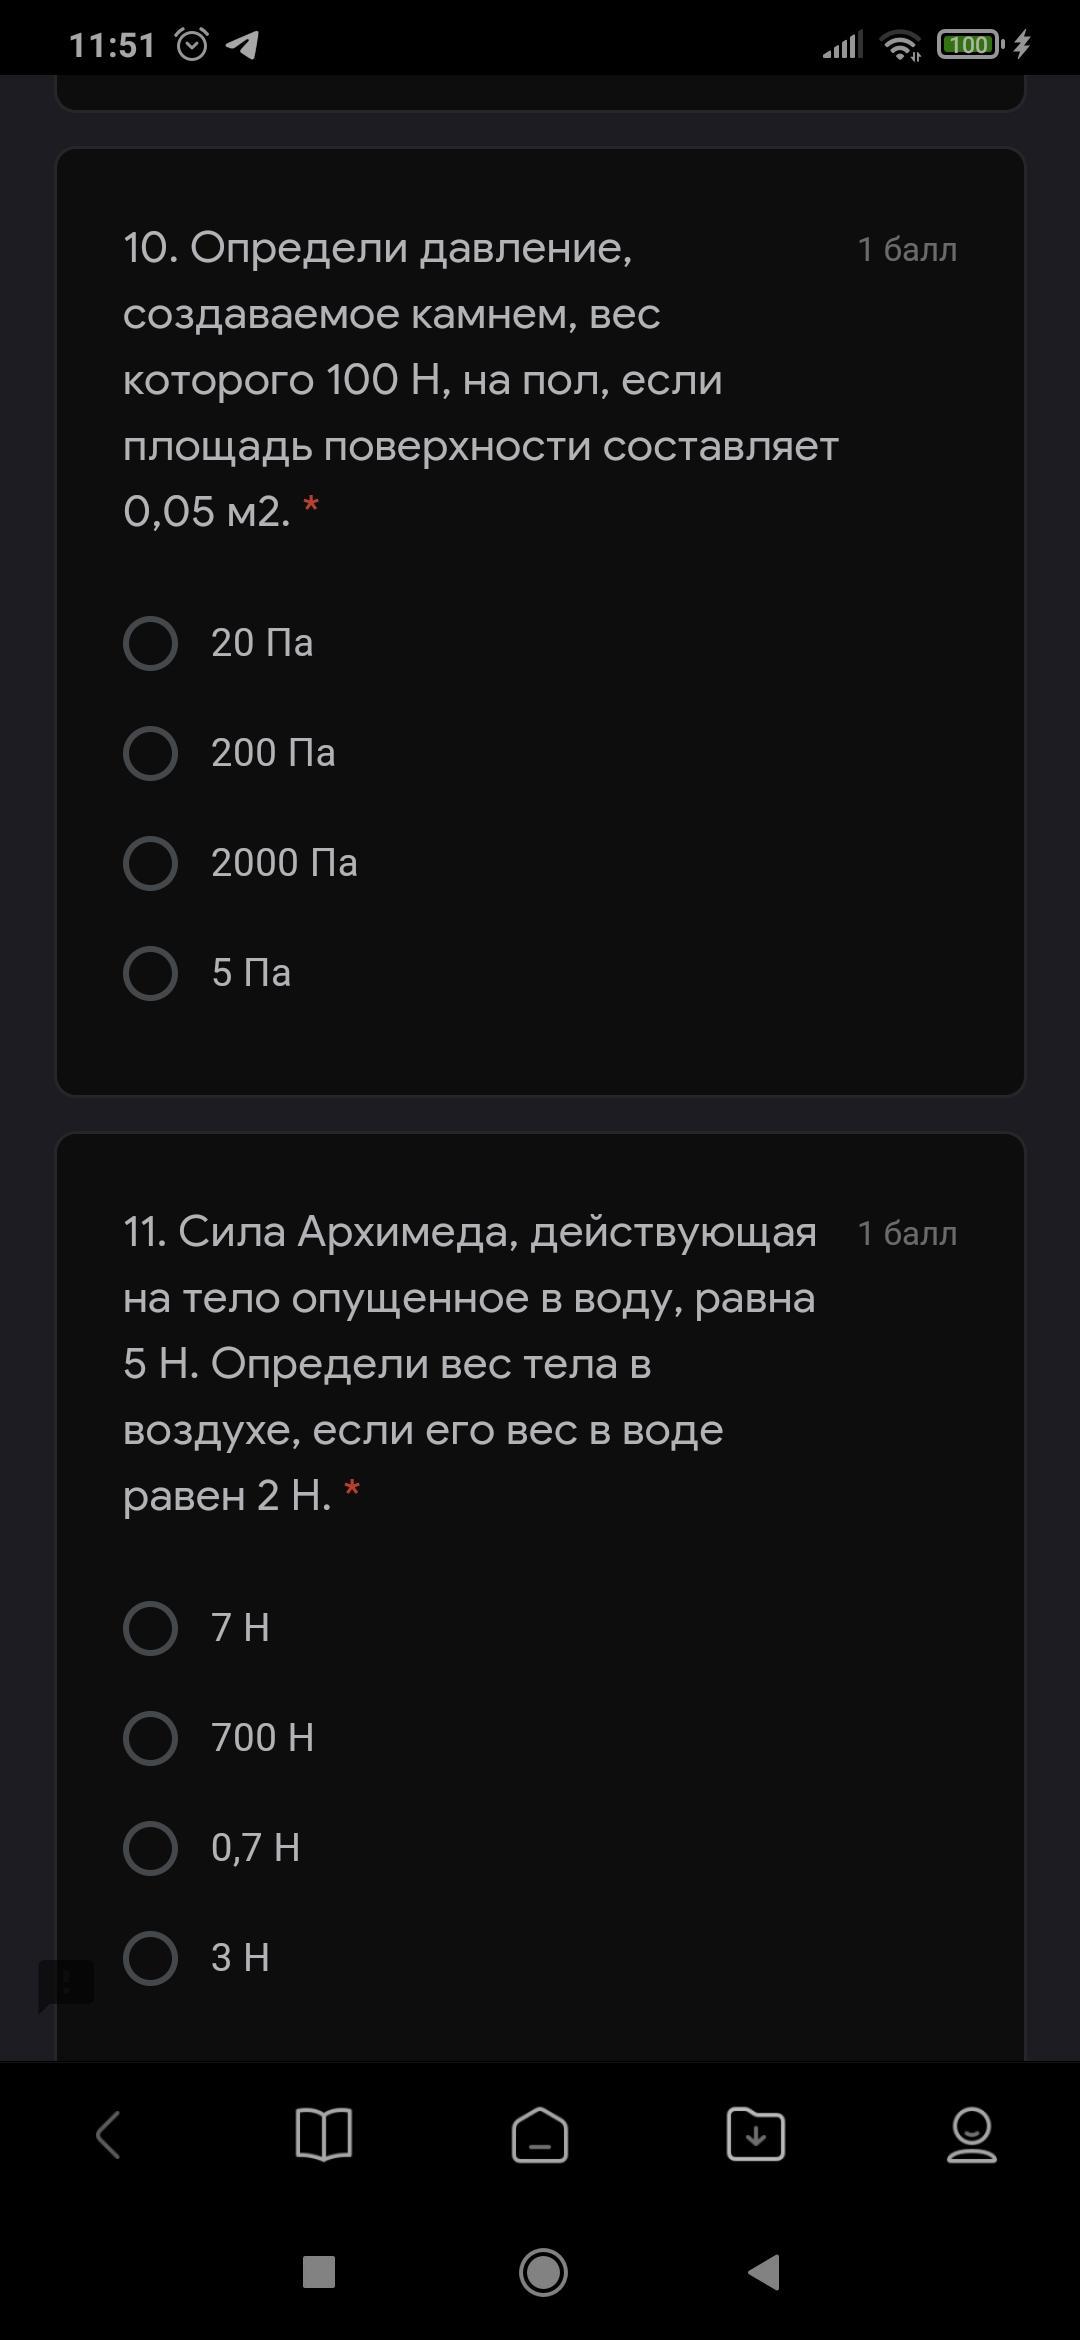1080x2340 pixels.
Task: Open the user profile icon
Action: click(971, 2135)
